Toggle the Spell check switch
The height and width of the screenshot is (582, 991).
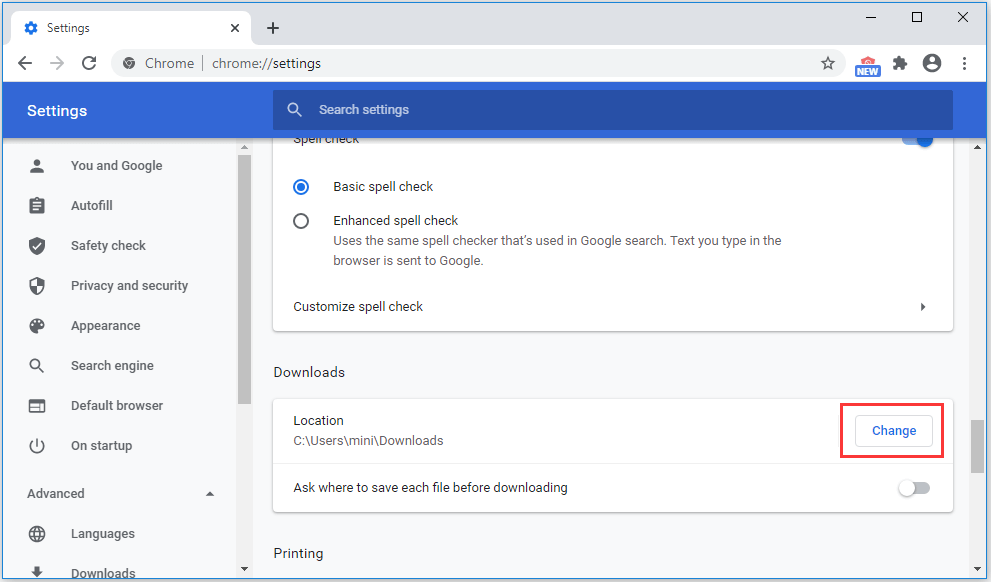[x=917, y=140]
